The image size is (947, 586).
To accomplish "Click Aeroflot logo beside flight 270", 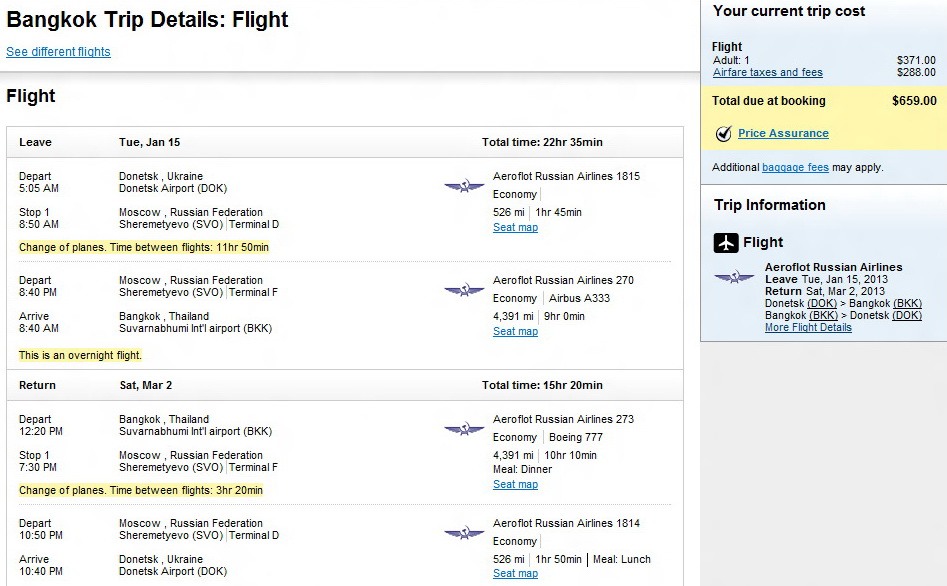I will (464, 290).
